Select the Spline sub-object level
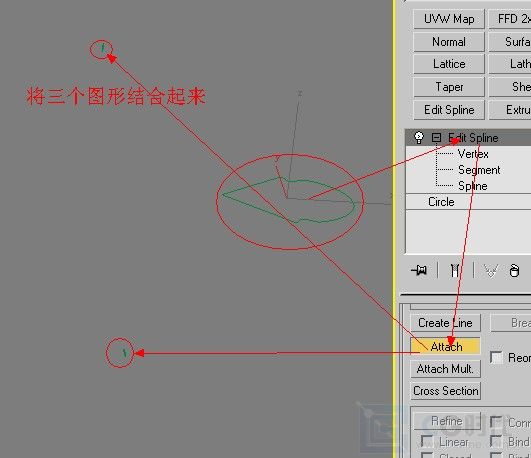531x458 pixels. click(x=472, y=186)
